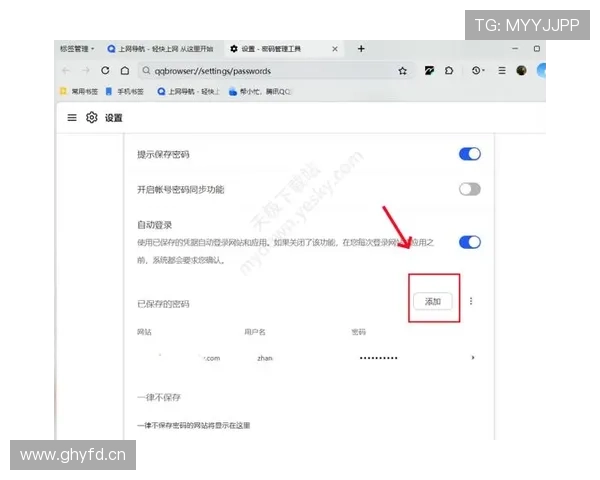
Task: Open a new tab with plus icon
Action: pos(361,49)
